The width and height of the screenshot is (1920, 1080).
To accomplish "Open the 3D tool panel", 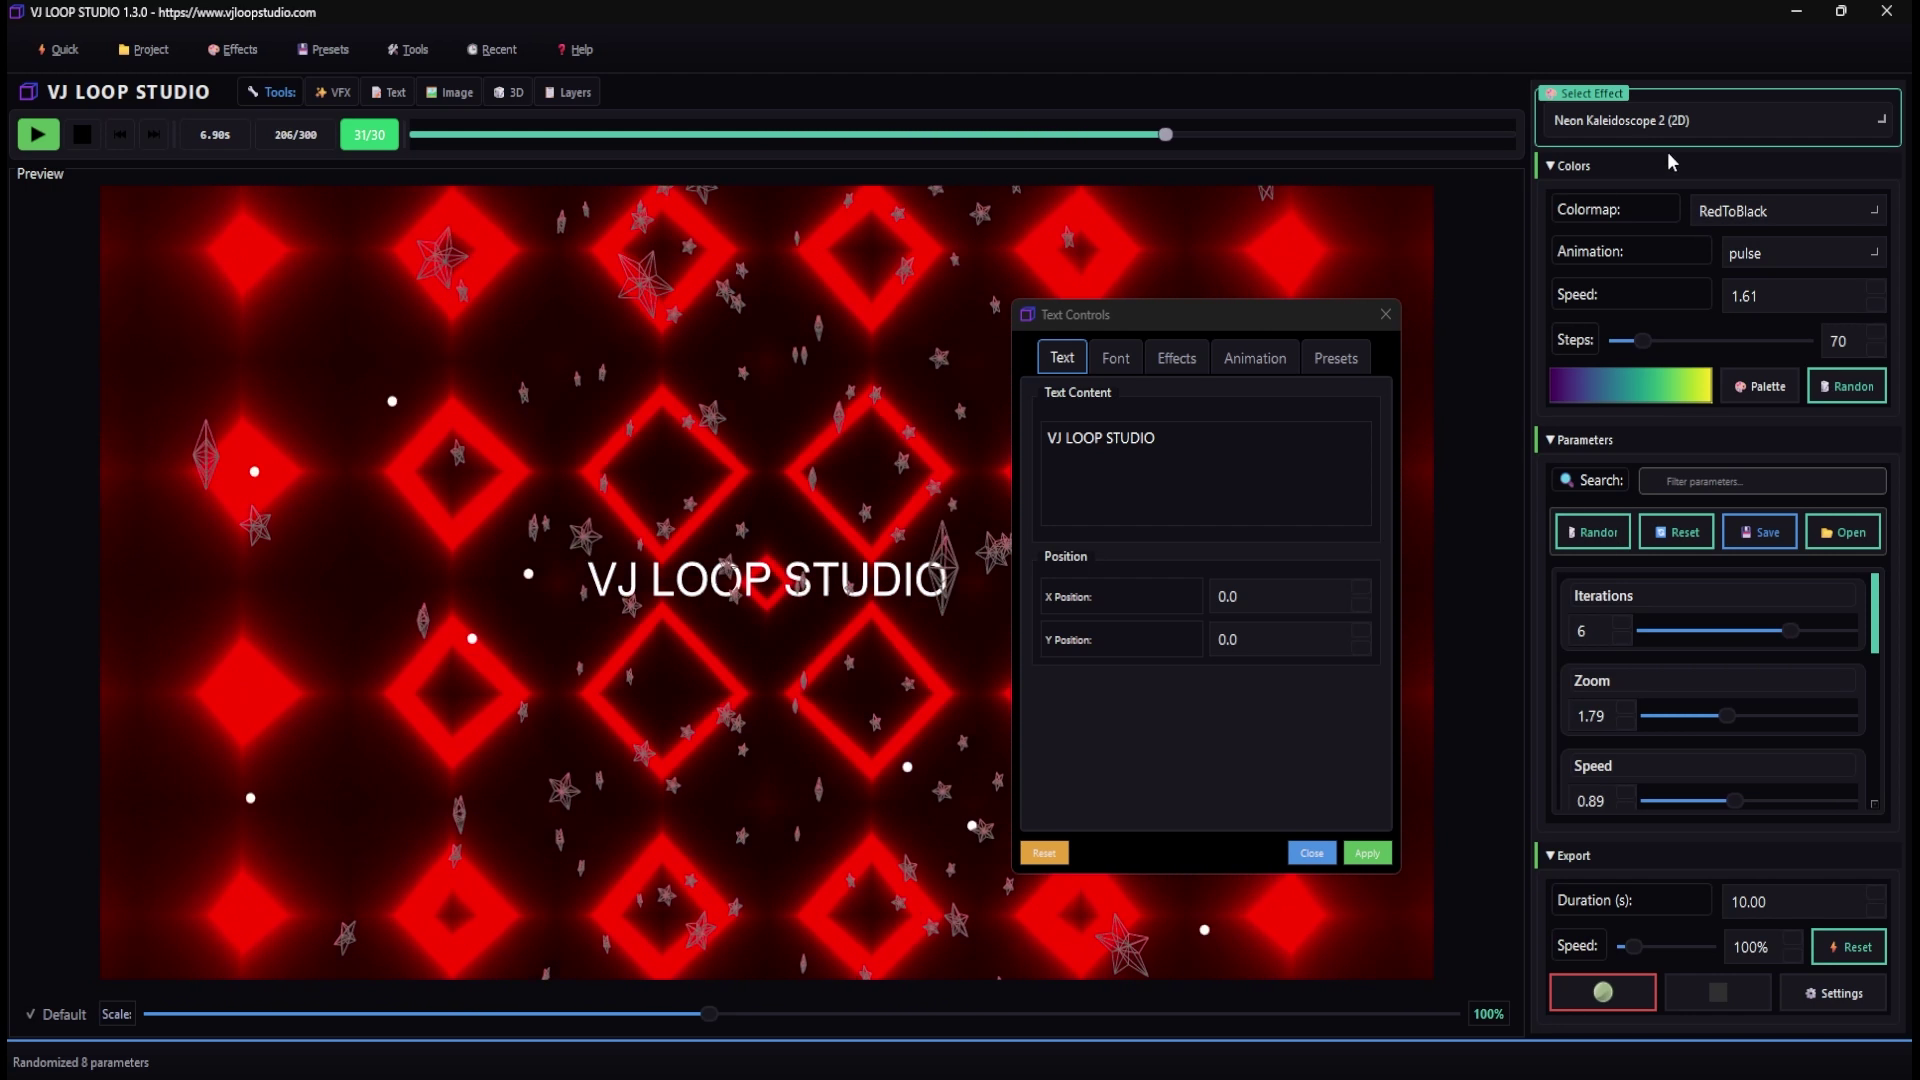I will [x=508, y=91].
